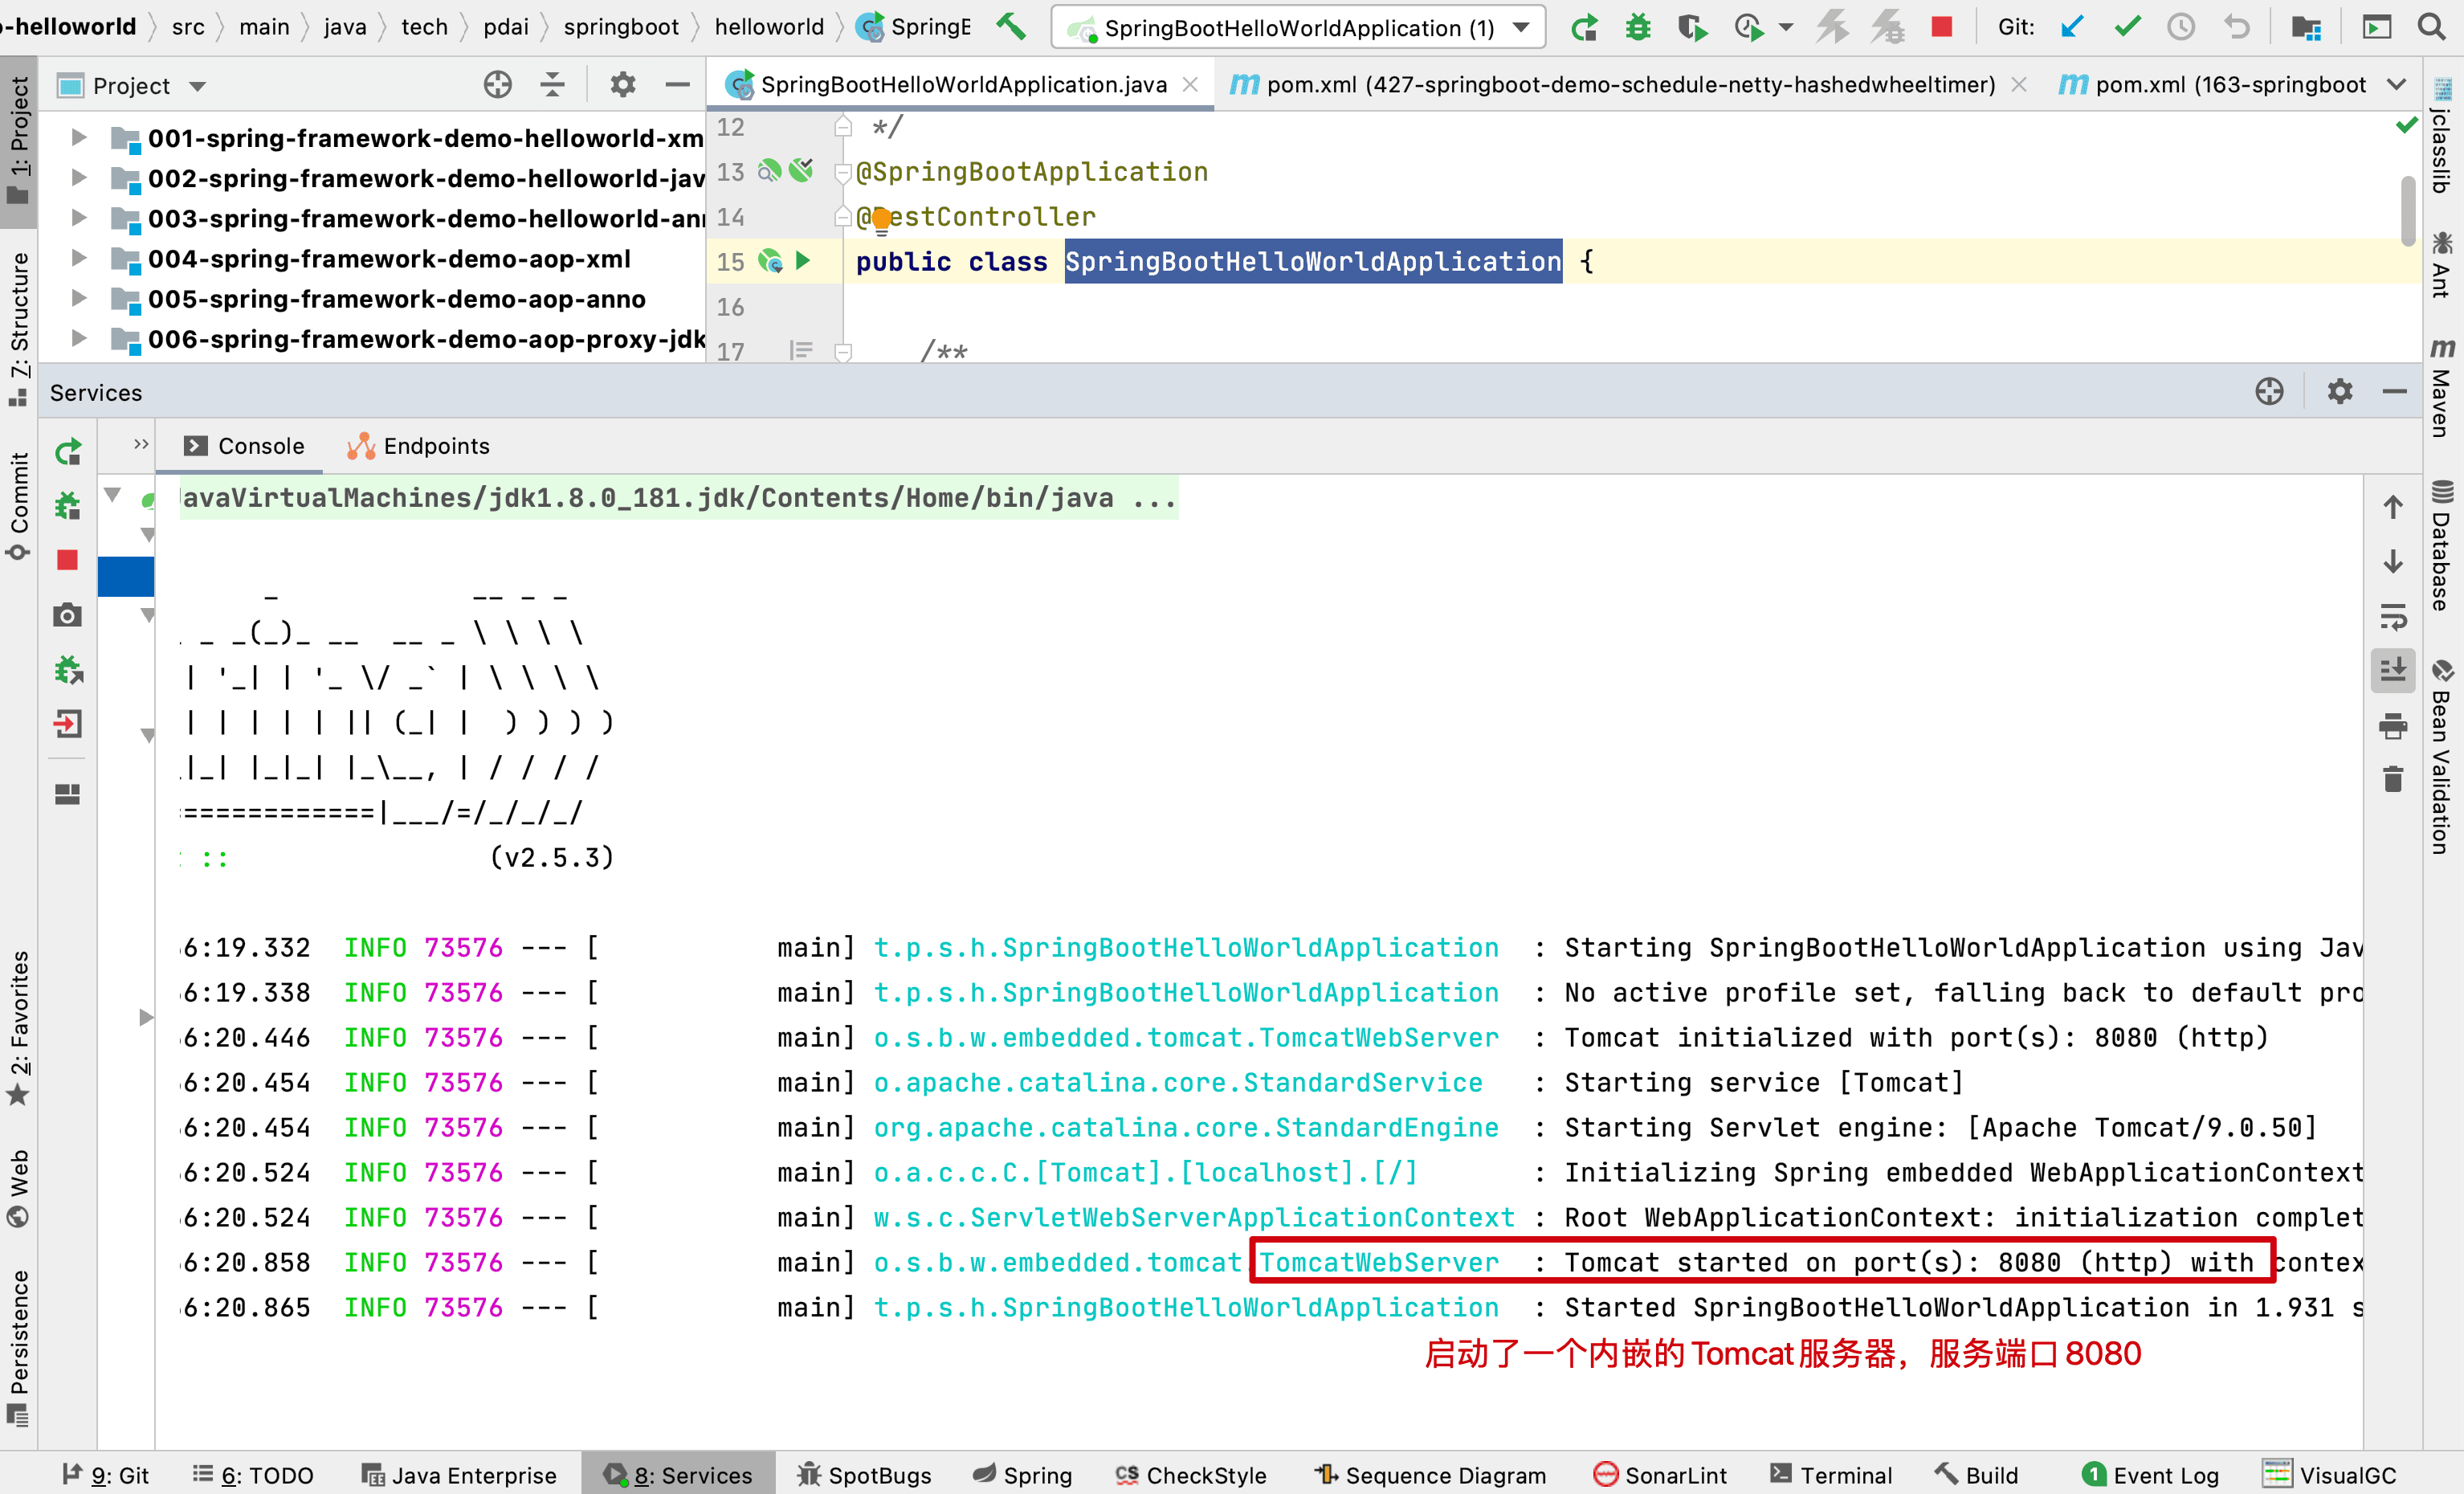
Task: Click the camera thread dump icon
Action: click(x=67, y=615)
